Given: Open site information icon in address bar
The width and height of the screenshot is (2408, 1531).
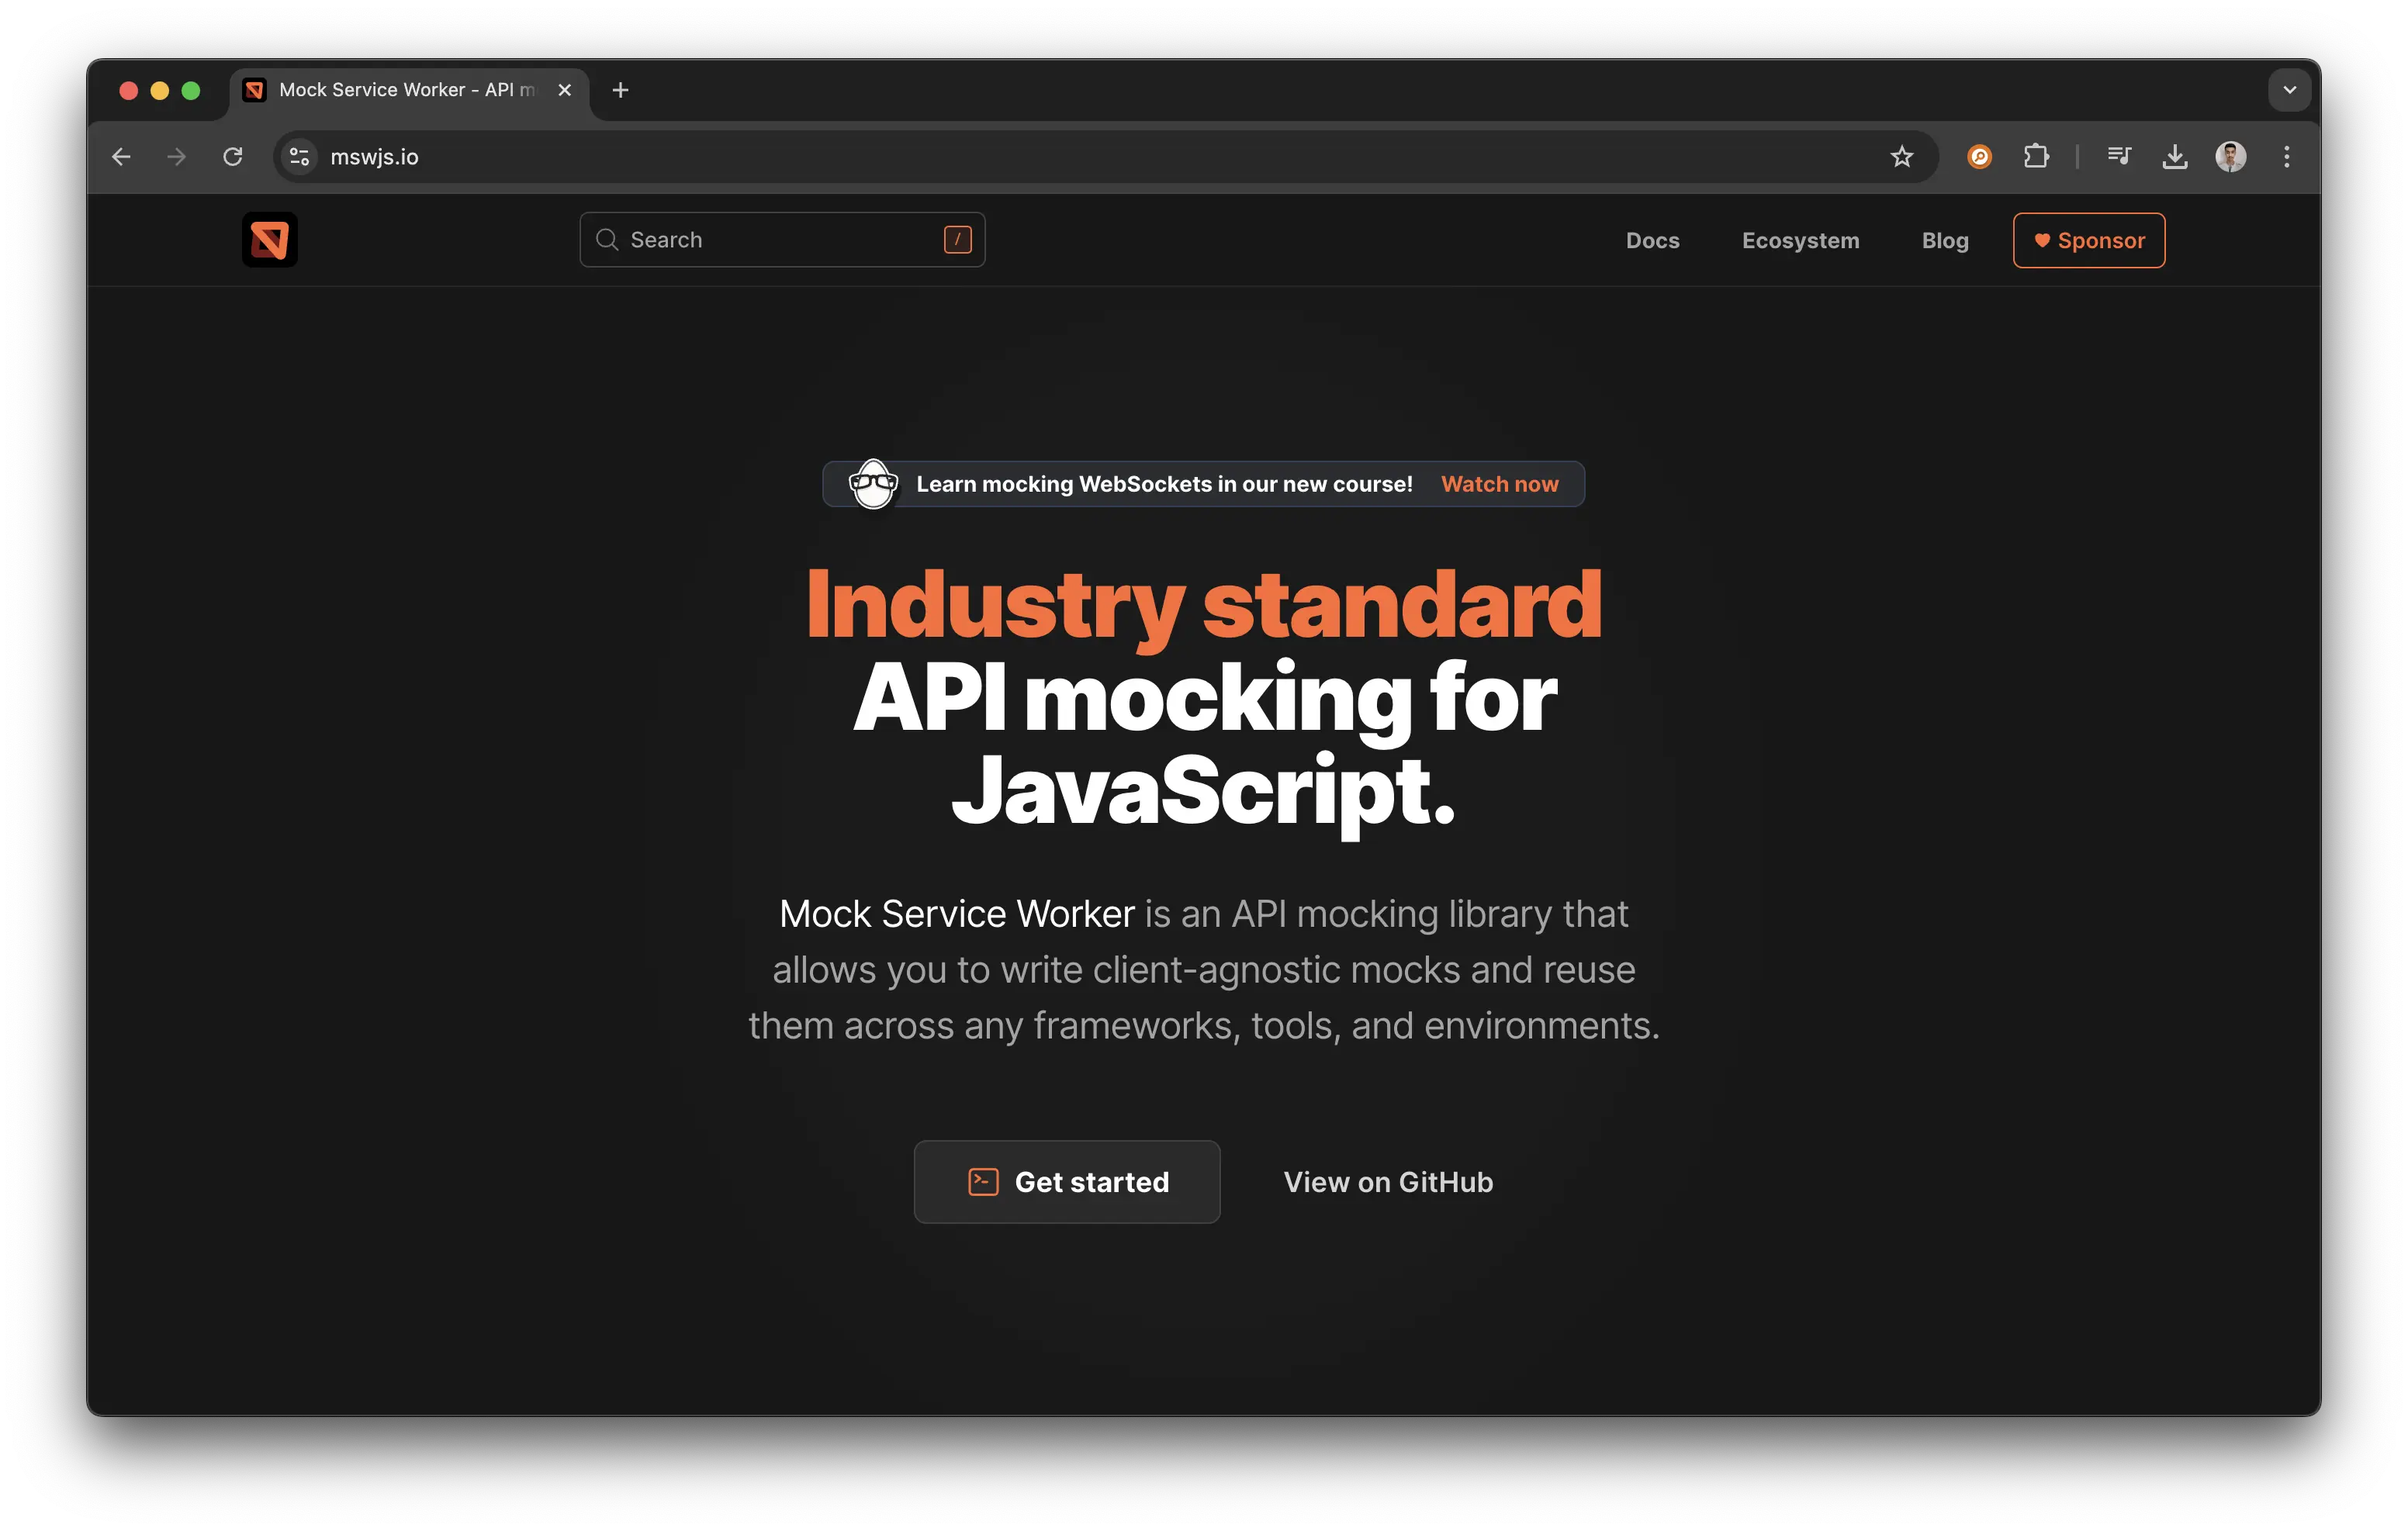Looking at the screenshot, I should pyautogui.click(x=299, y=157).
